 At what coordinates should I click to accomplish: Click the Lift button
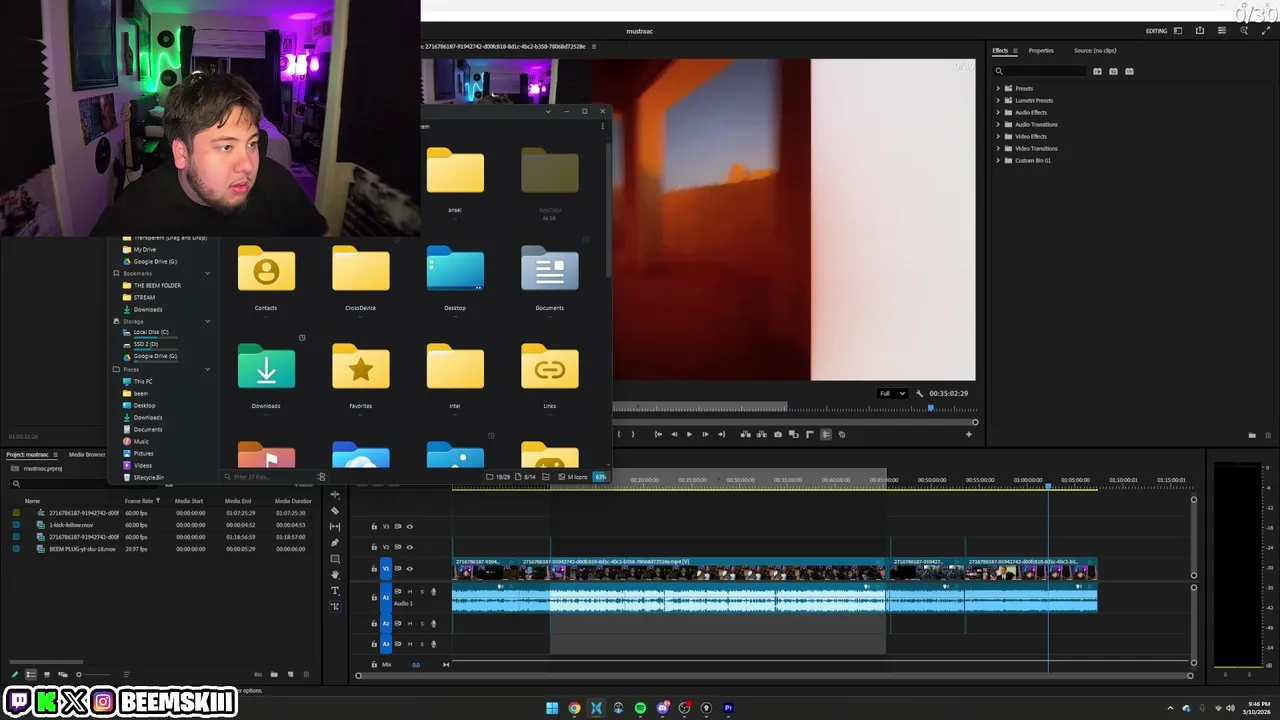(746, 434)
